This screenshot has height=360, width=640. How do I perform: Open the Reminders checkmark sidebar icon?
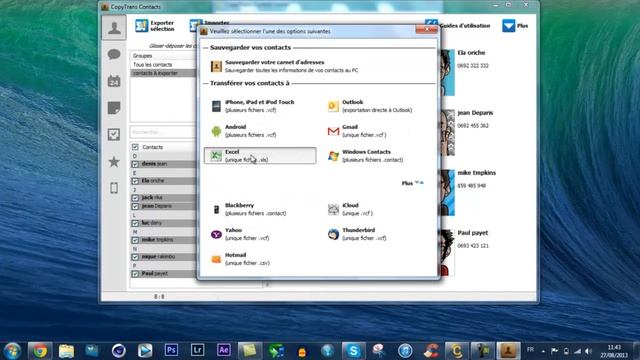tap(114, 135)
